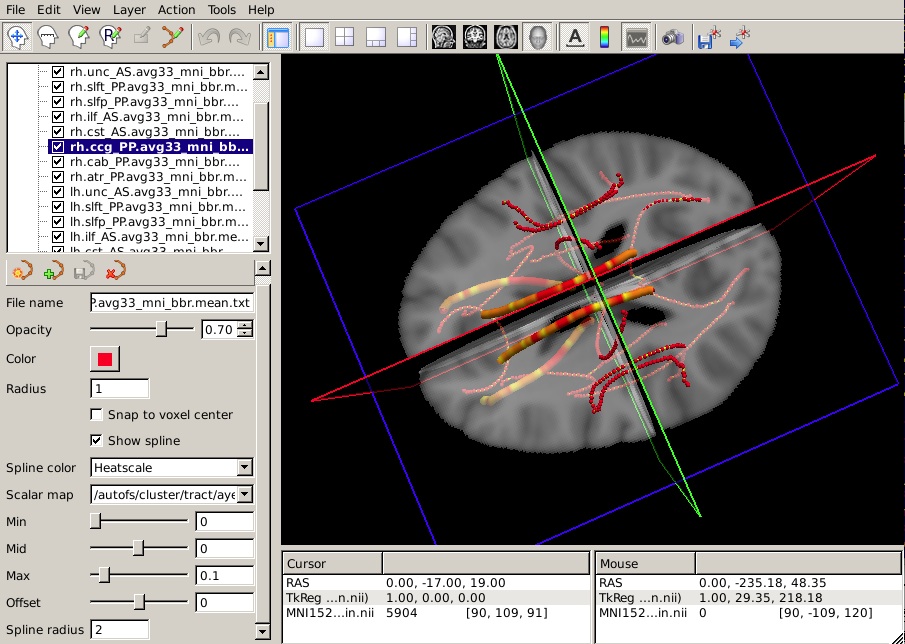
Task: Select the lh.unc_AS layer in list
Action: pos(155,192)
